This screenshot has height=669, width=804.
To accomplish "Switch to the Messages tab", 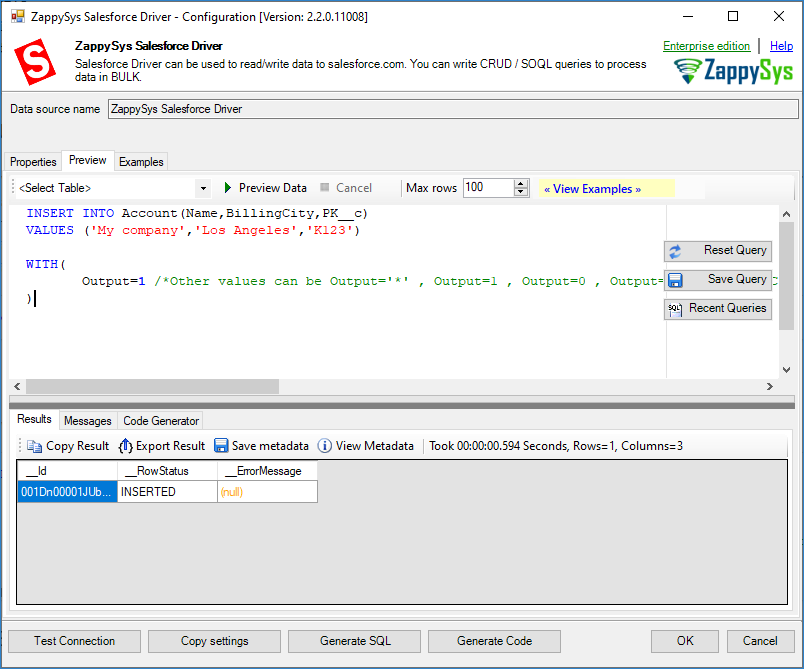I will coord(87,421).
